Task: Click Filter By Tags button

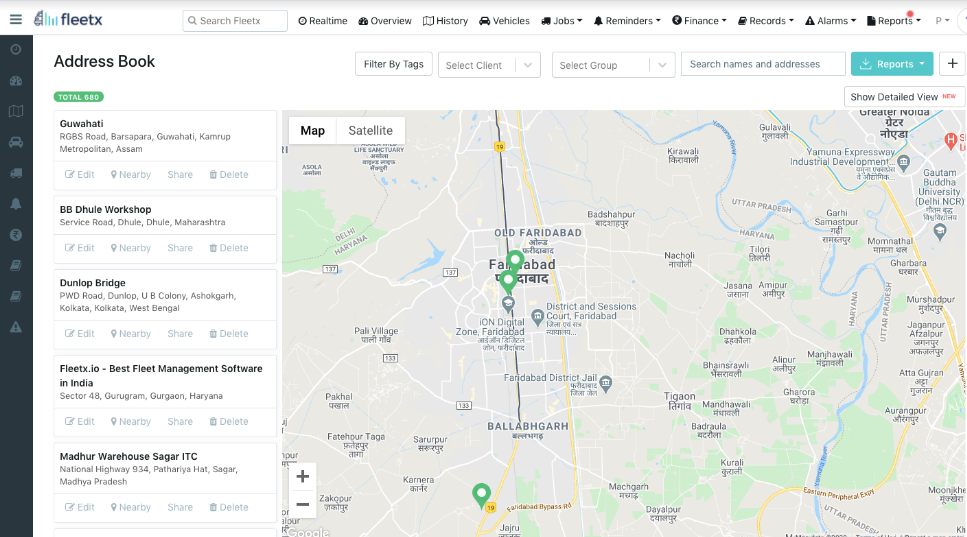Action: (x=393, y=64)
